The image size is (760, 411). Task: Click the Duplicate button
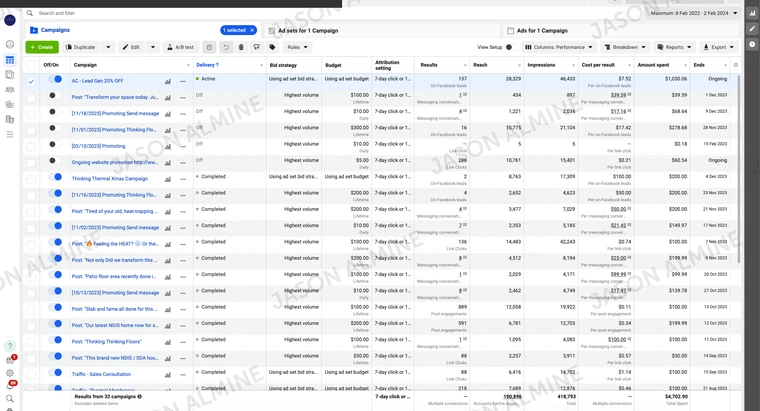81,47
